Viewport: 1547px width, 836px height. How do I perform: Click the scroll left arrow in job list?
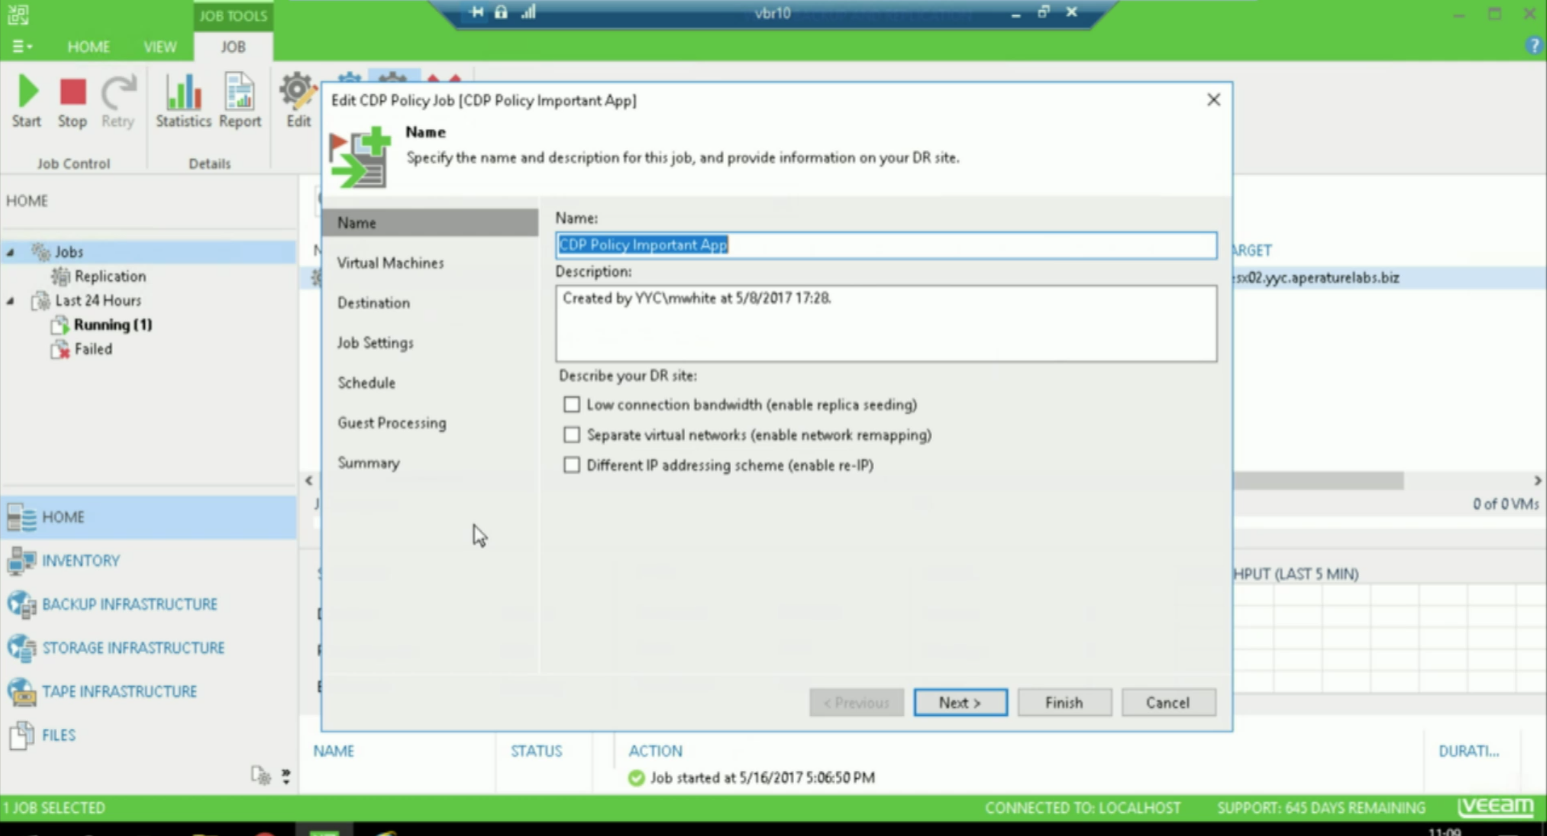tap(309, 481)
